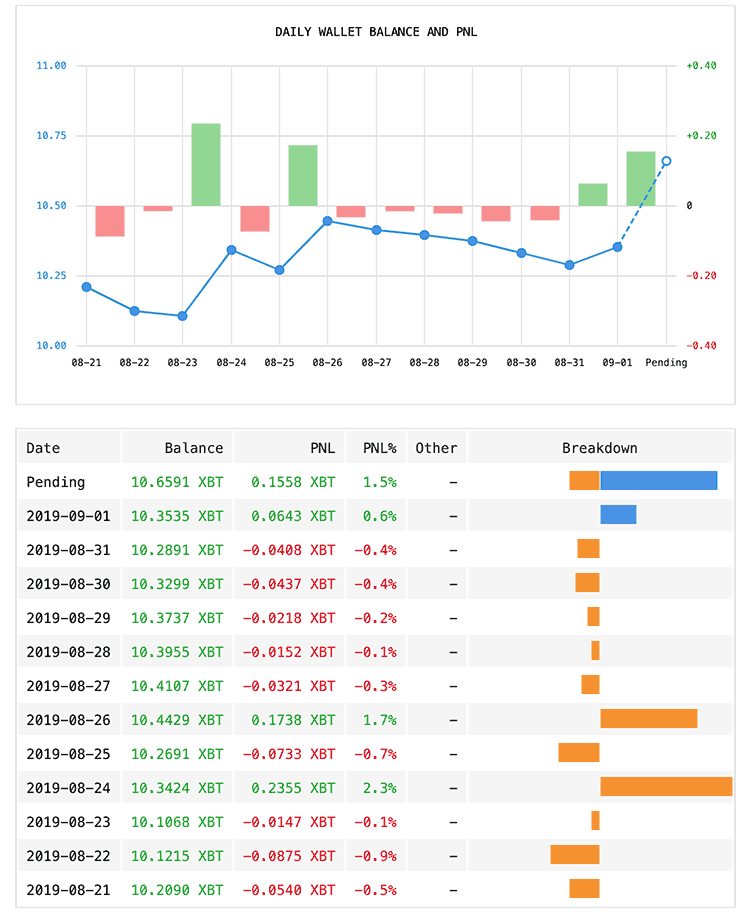
Task: Click the 2019-09-01 date cell
Action: click(x=68, y=516)
